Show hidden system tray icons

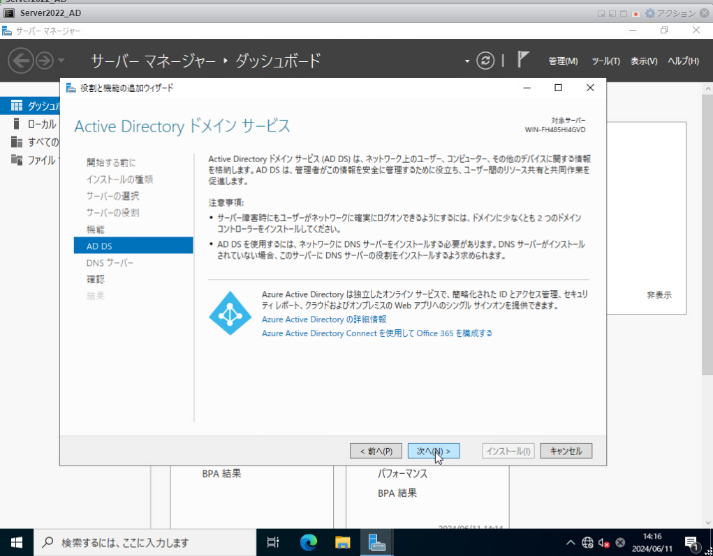point(570,542)
